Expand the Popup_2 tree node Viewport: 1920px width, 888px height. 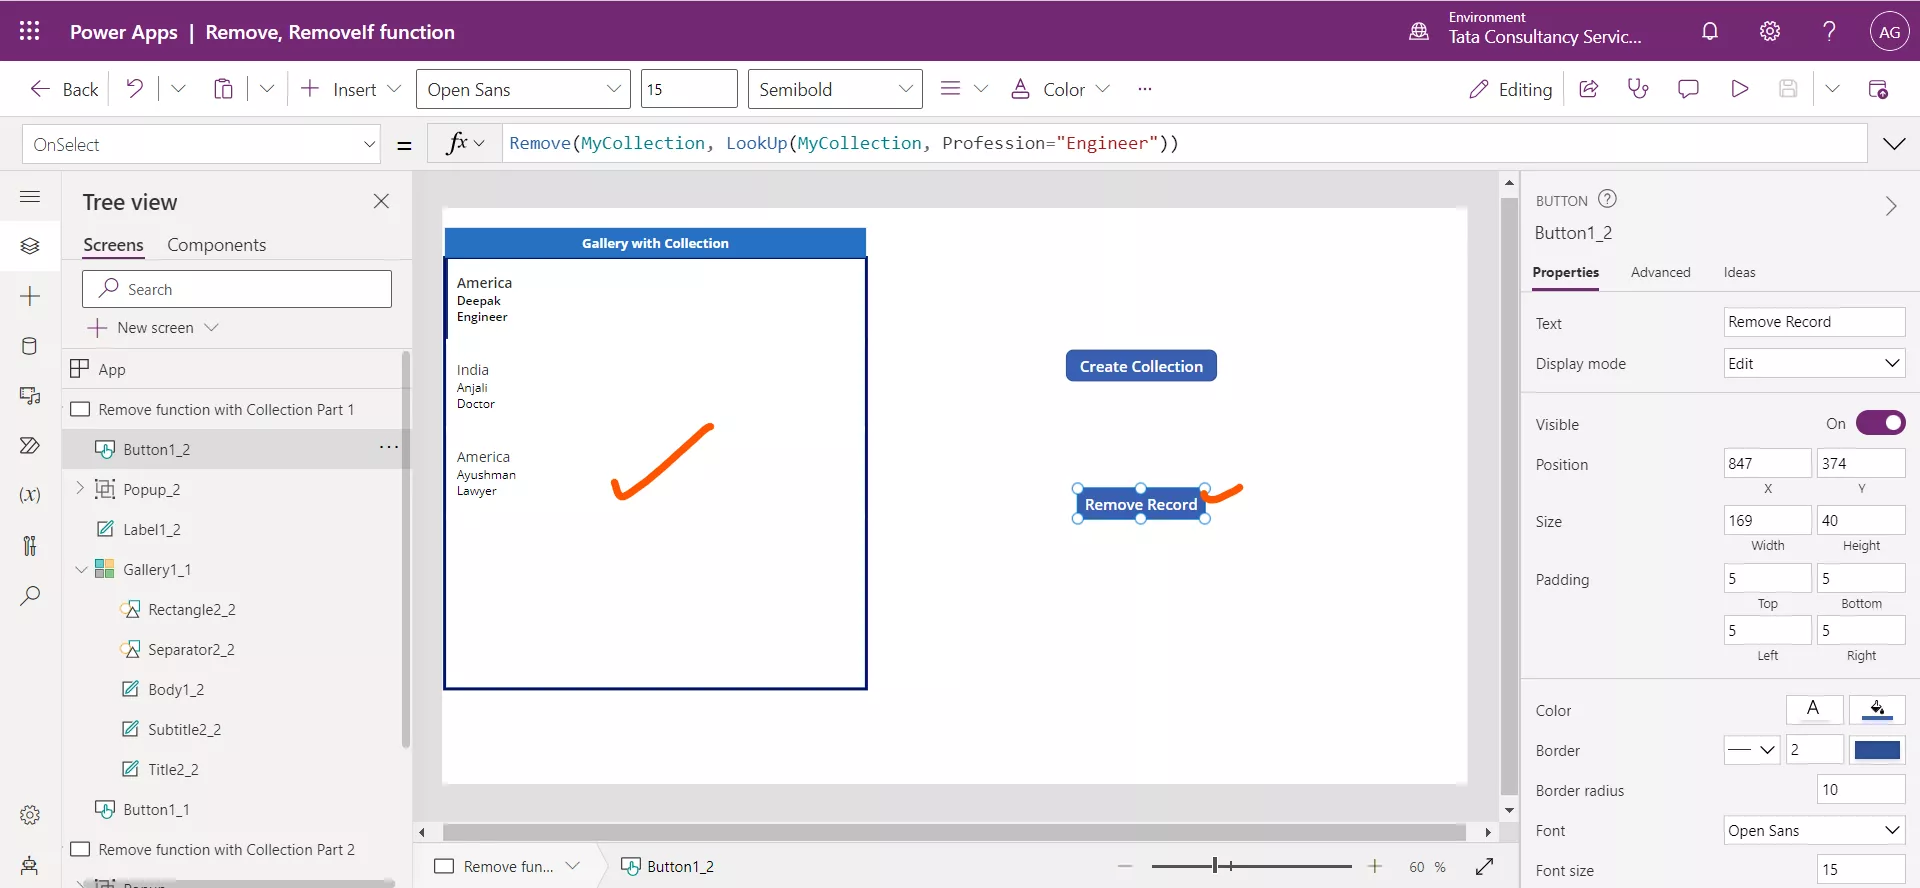point(80,488)
